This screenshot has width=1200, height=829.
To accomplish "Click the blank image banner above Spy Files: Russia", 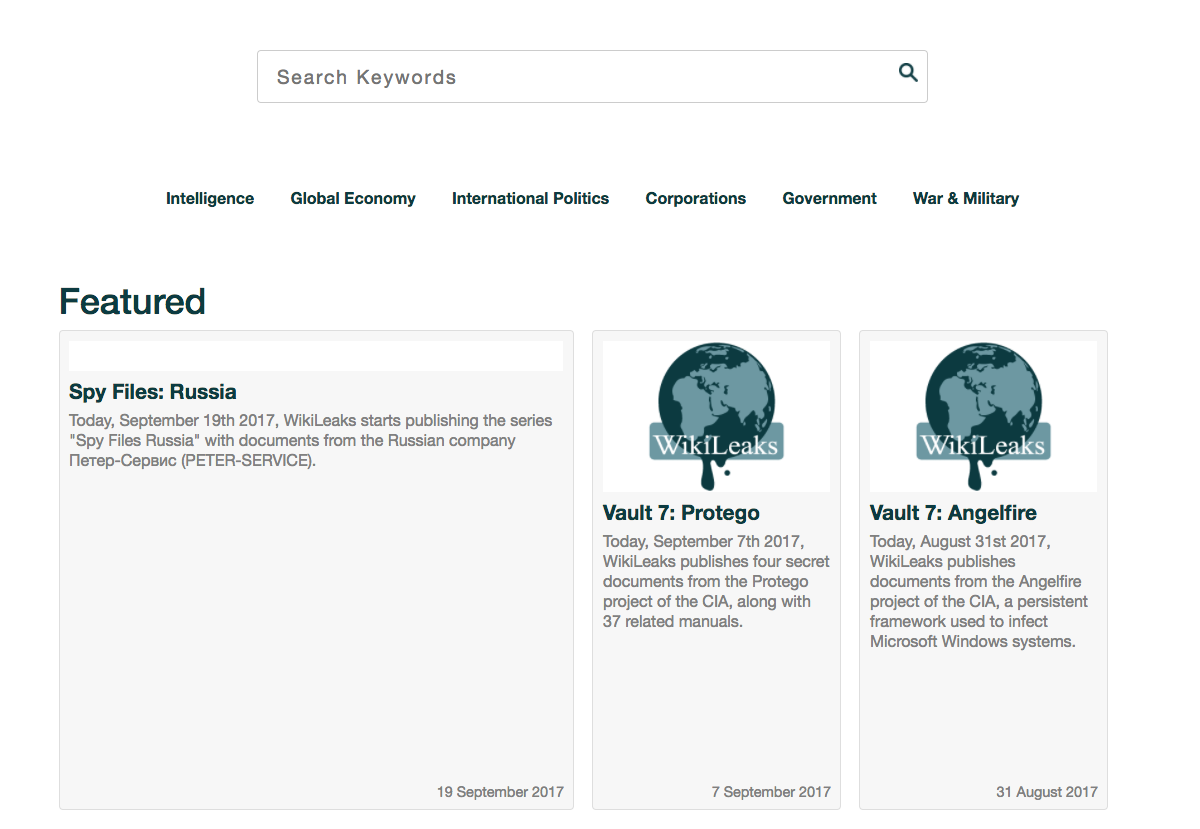I will tap(315, 356).
